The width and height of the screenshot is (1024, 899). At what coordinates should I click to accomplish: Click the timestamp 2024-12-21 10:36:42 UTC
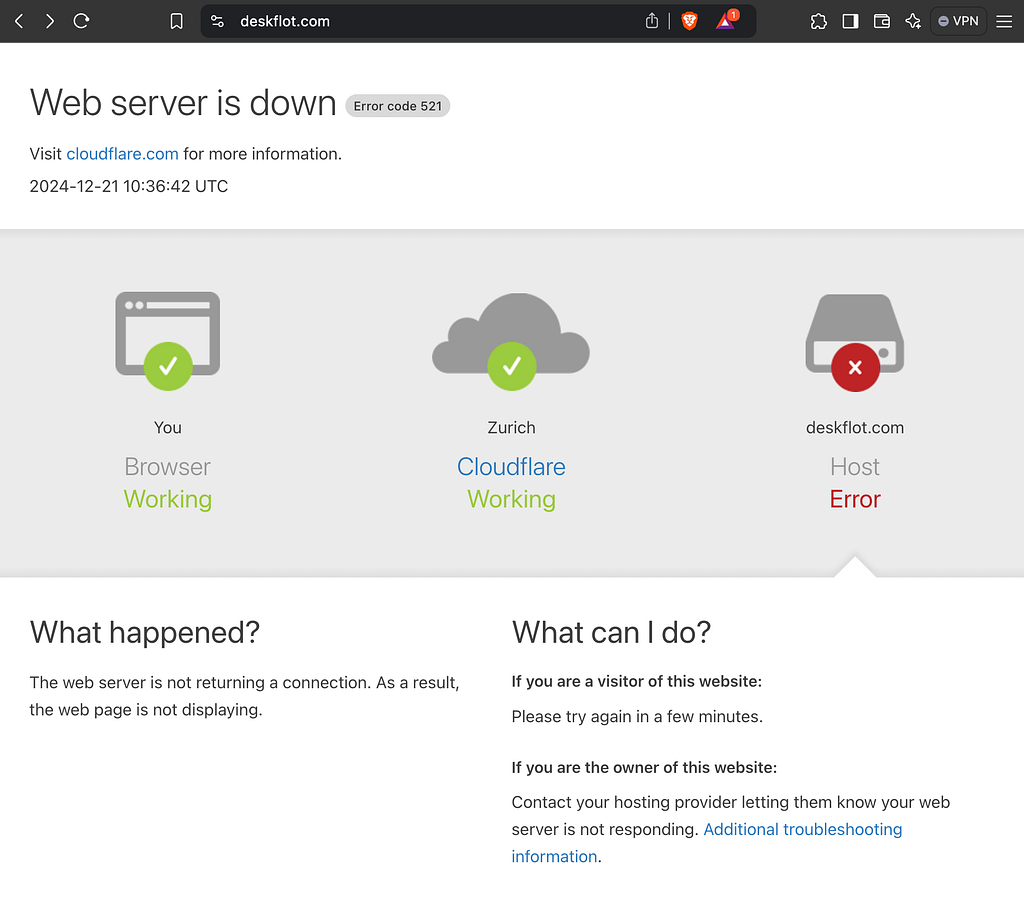pyautogui.click(x=129, y=186)
